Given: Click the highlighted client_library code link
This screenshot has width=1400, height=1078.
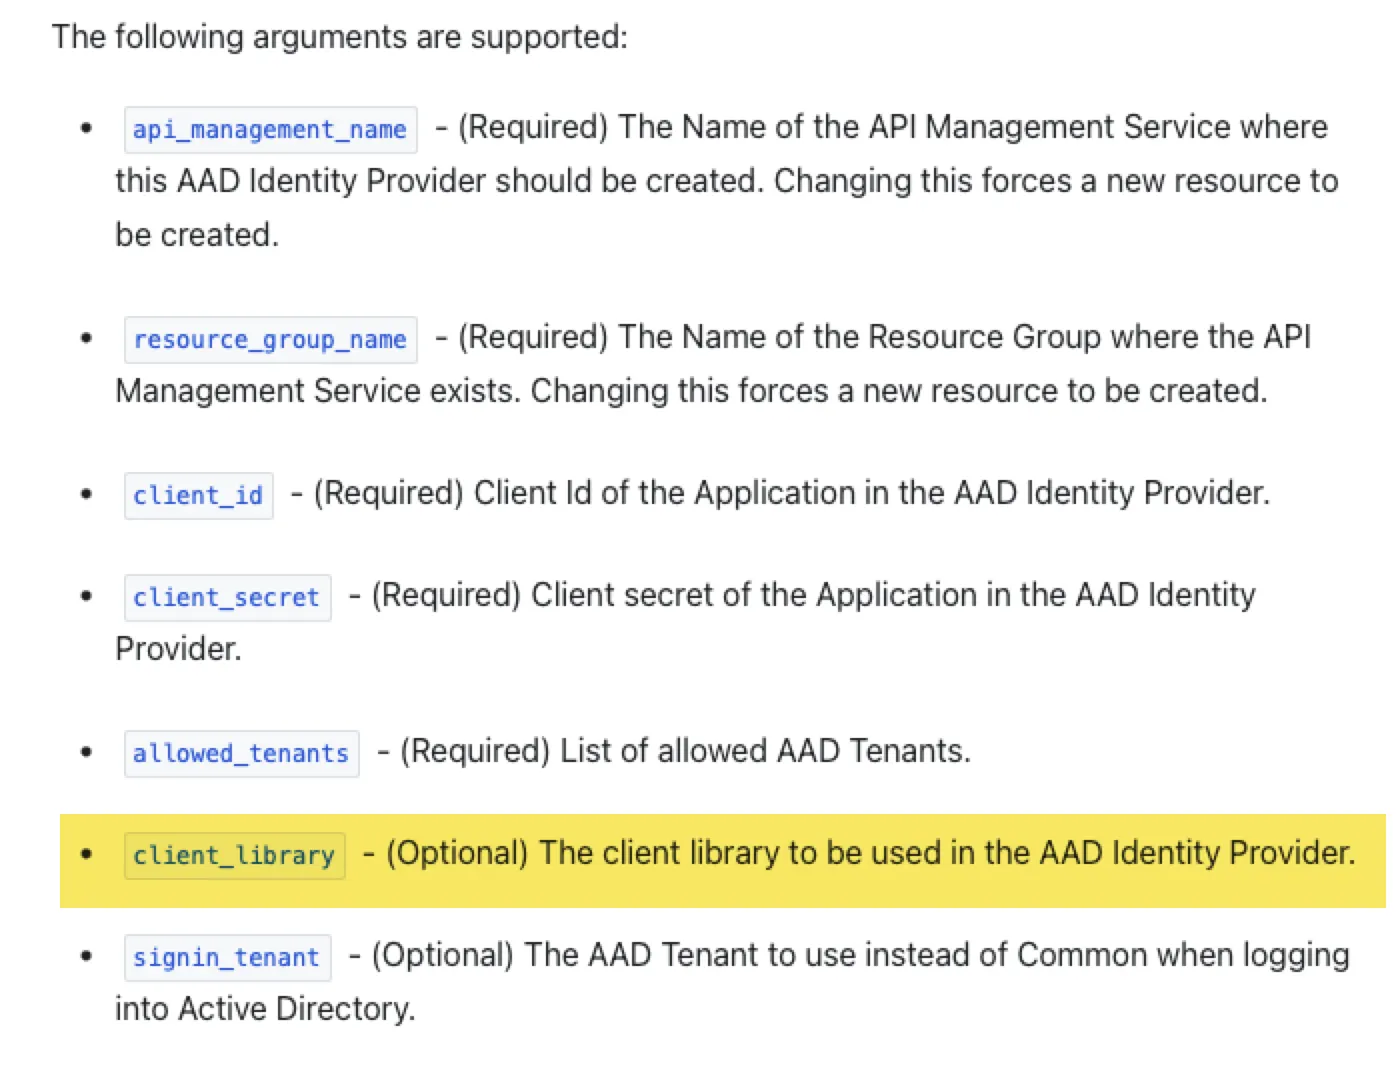Looking at the screenshot, I should tap(234, 856).
